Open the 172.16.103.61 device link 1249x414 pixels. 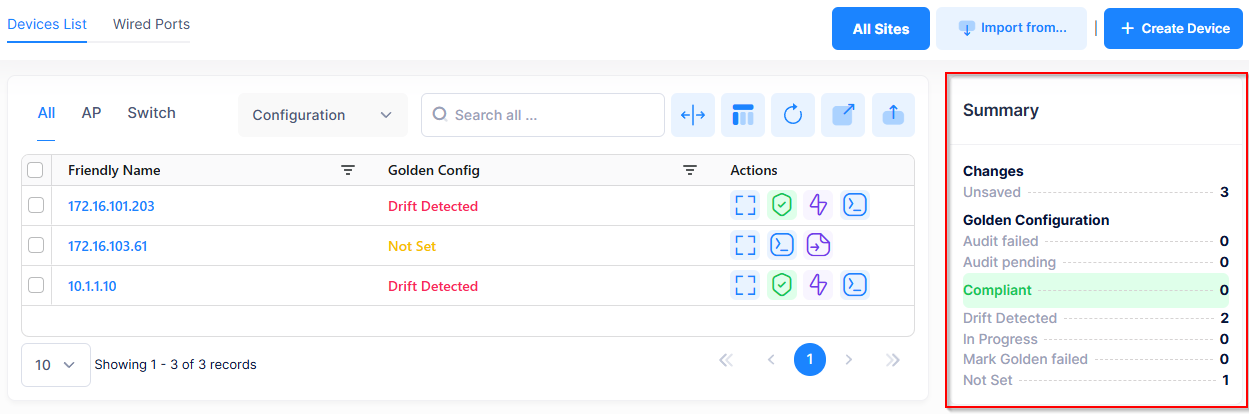coord(107,246)
